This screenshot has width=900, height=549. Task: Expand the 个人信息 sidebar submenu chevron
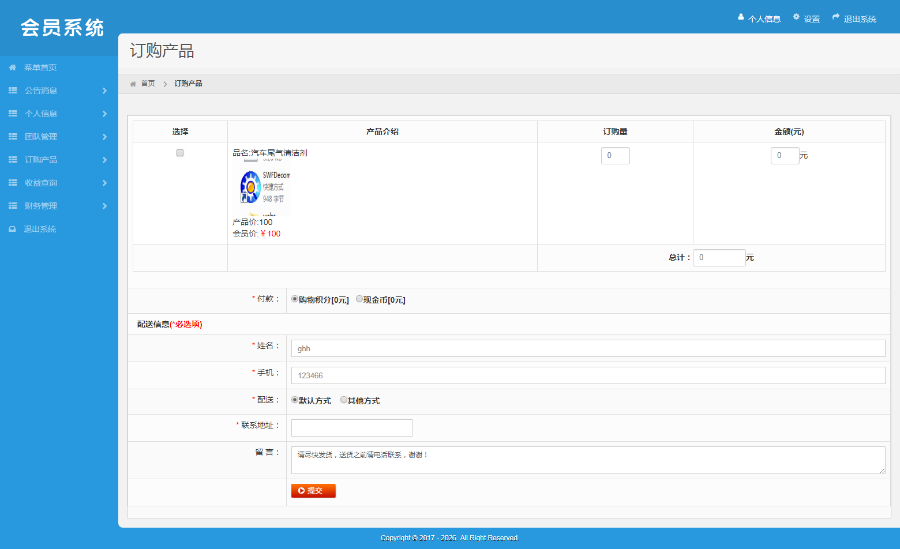pyautogui.click(x=104, y=113)
